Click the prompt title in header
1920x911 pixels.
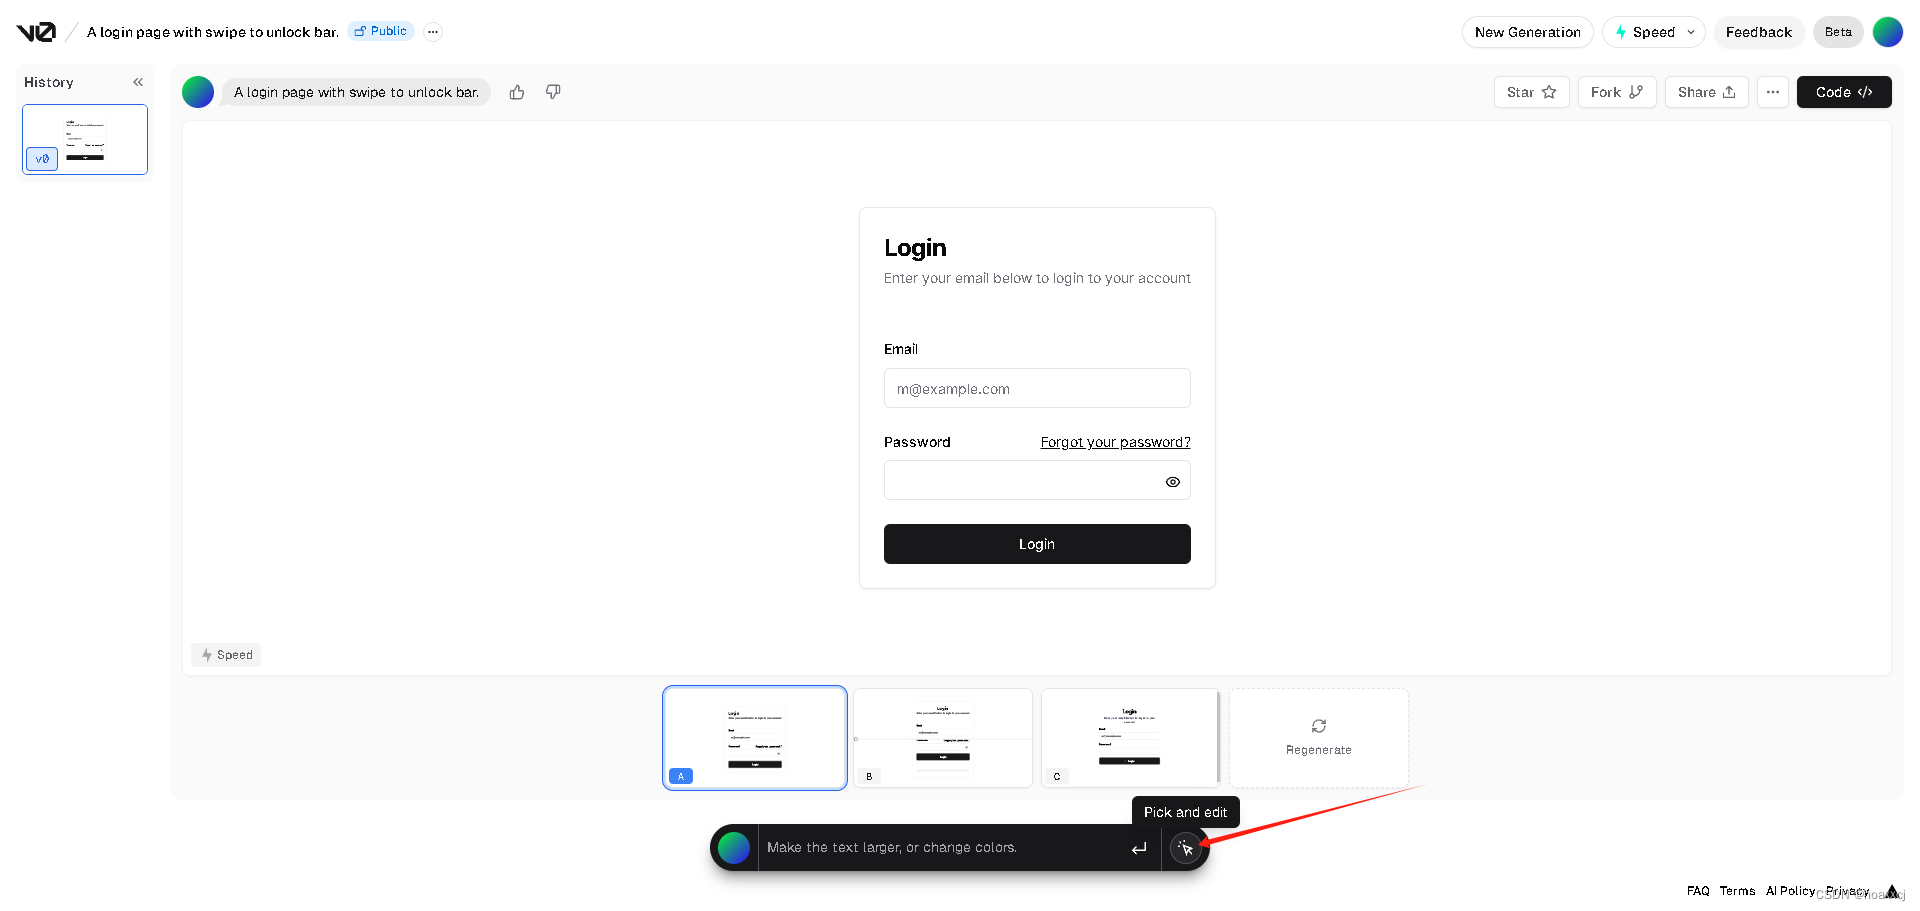point(213,32)
